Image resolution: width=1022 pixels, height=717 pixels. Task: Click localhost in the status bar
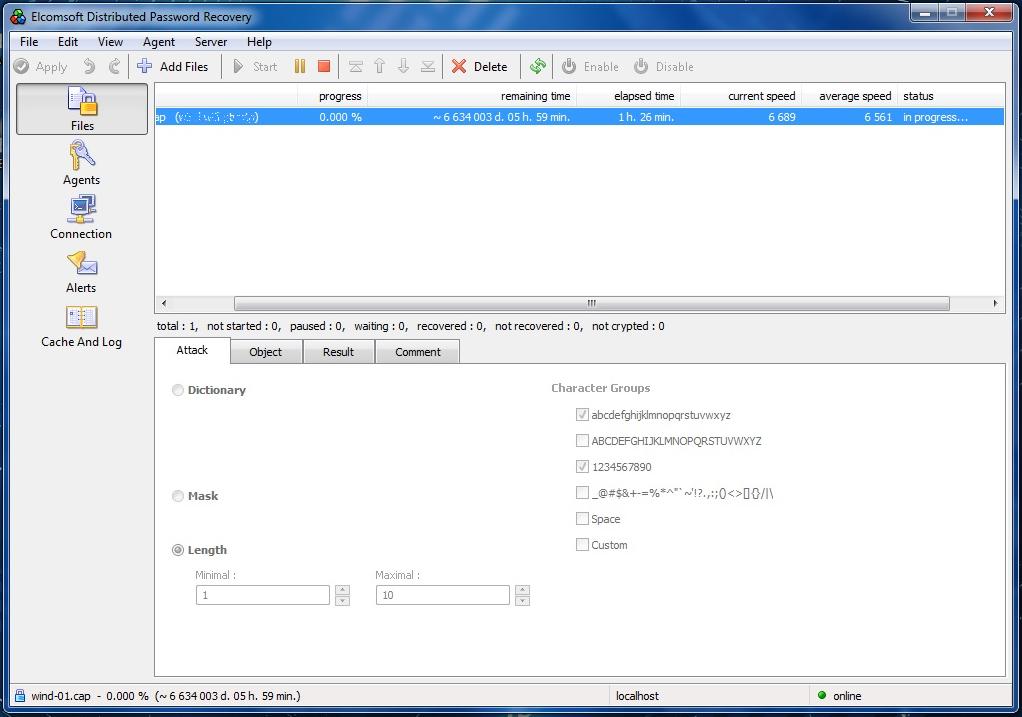click(x=637, y=695)
